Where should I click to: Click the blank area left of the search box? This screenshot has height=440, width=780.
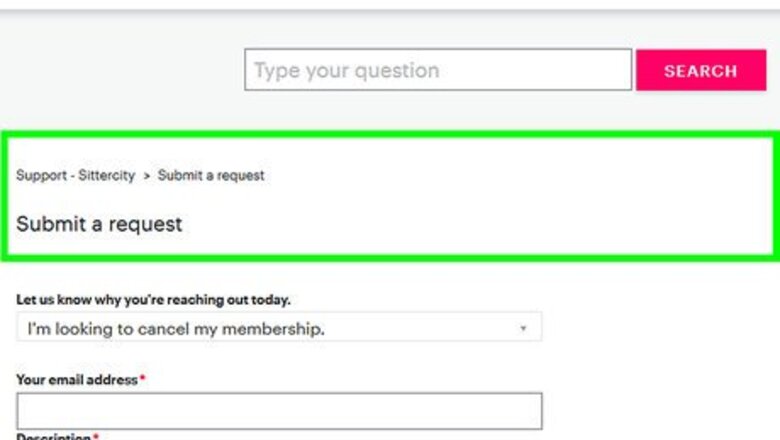pyautogui.click(x=120, y=71)
